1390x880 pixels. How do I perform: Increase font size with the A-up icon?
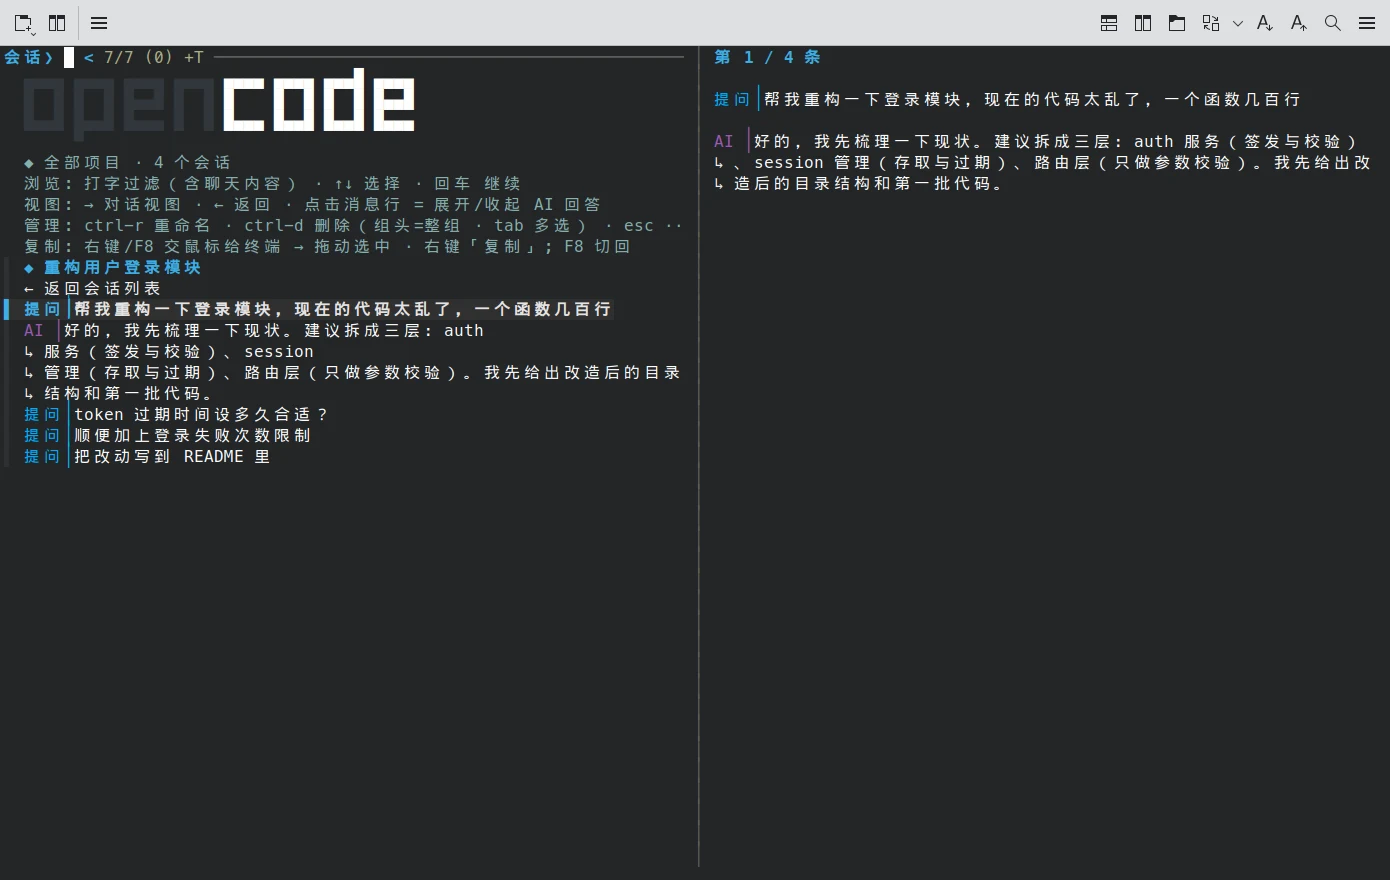click(x=1299, y=23)
